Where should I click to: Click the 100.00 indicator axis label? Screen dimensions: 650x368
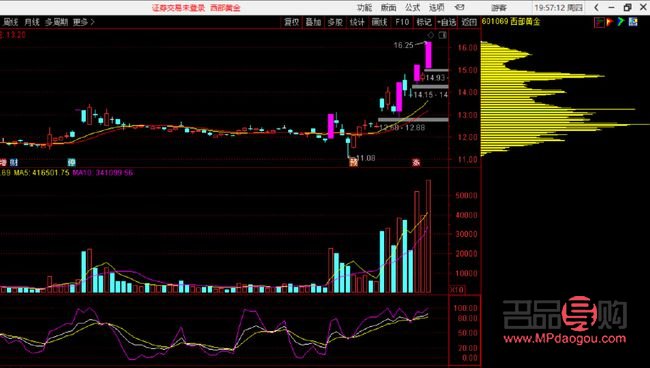pyautogui.click(x=466, y=308)
